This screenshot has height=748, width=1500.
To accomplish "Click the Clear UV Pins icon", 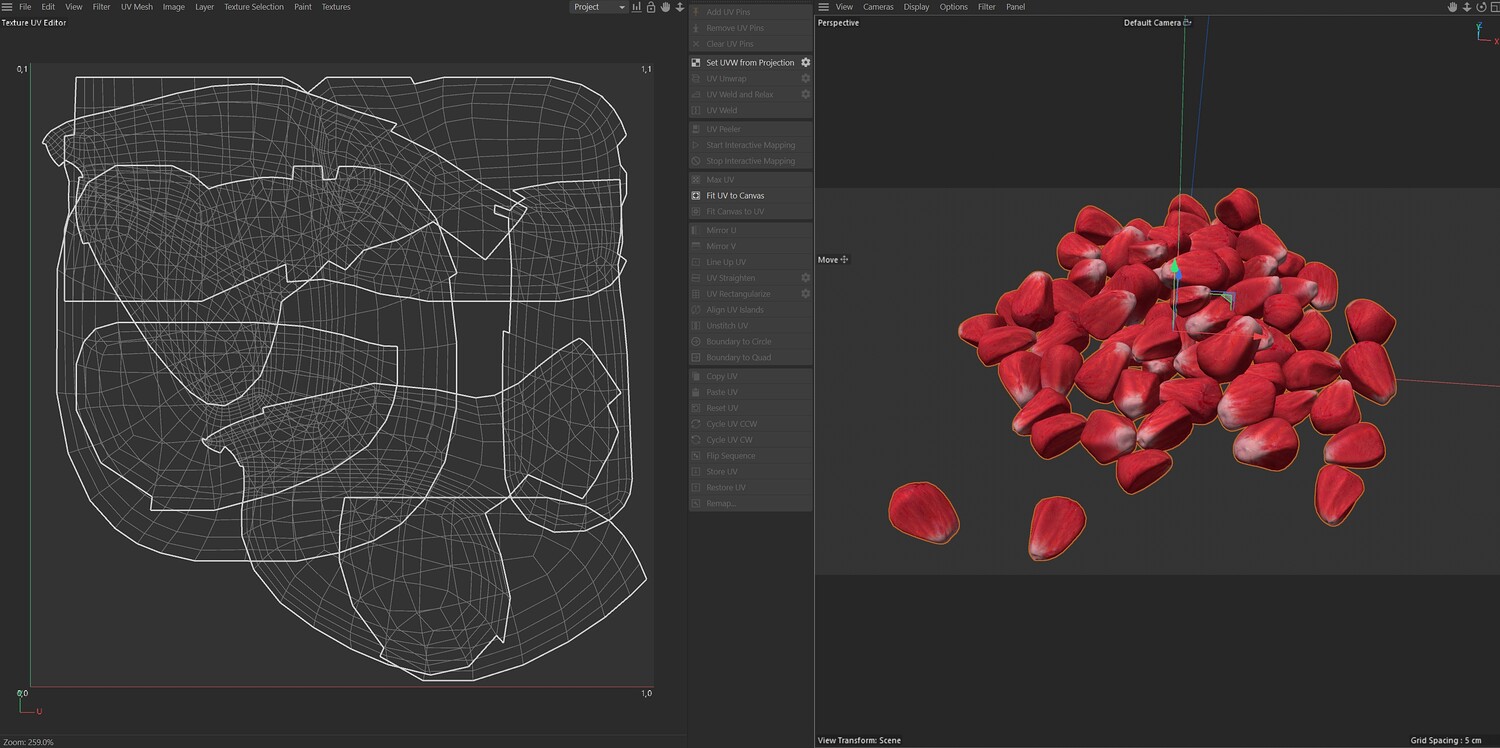I will coord(696,44).
